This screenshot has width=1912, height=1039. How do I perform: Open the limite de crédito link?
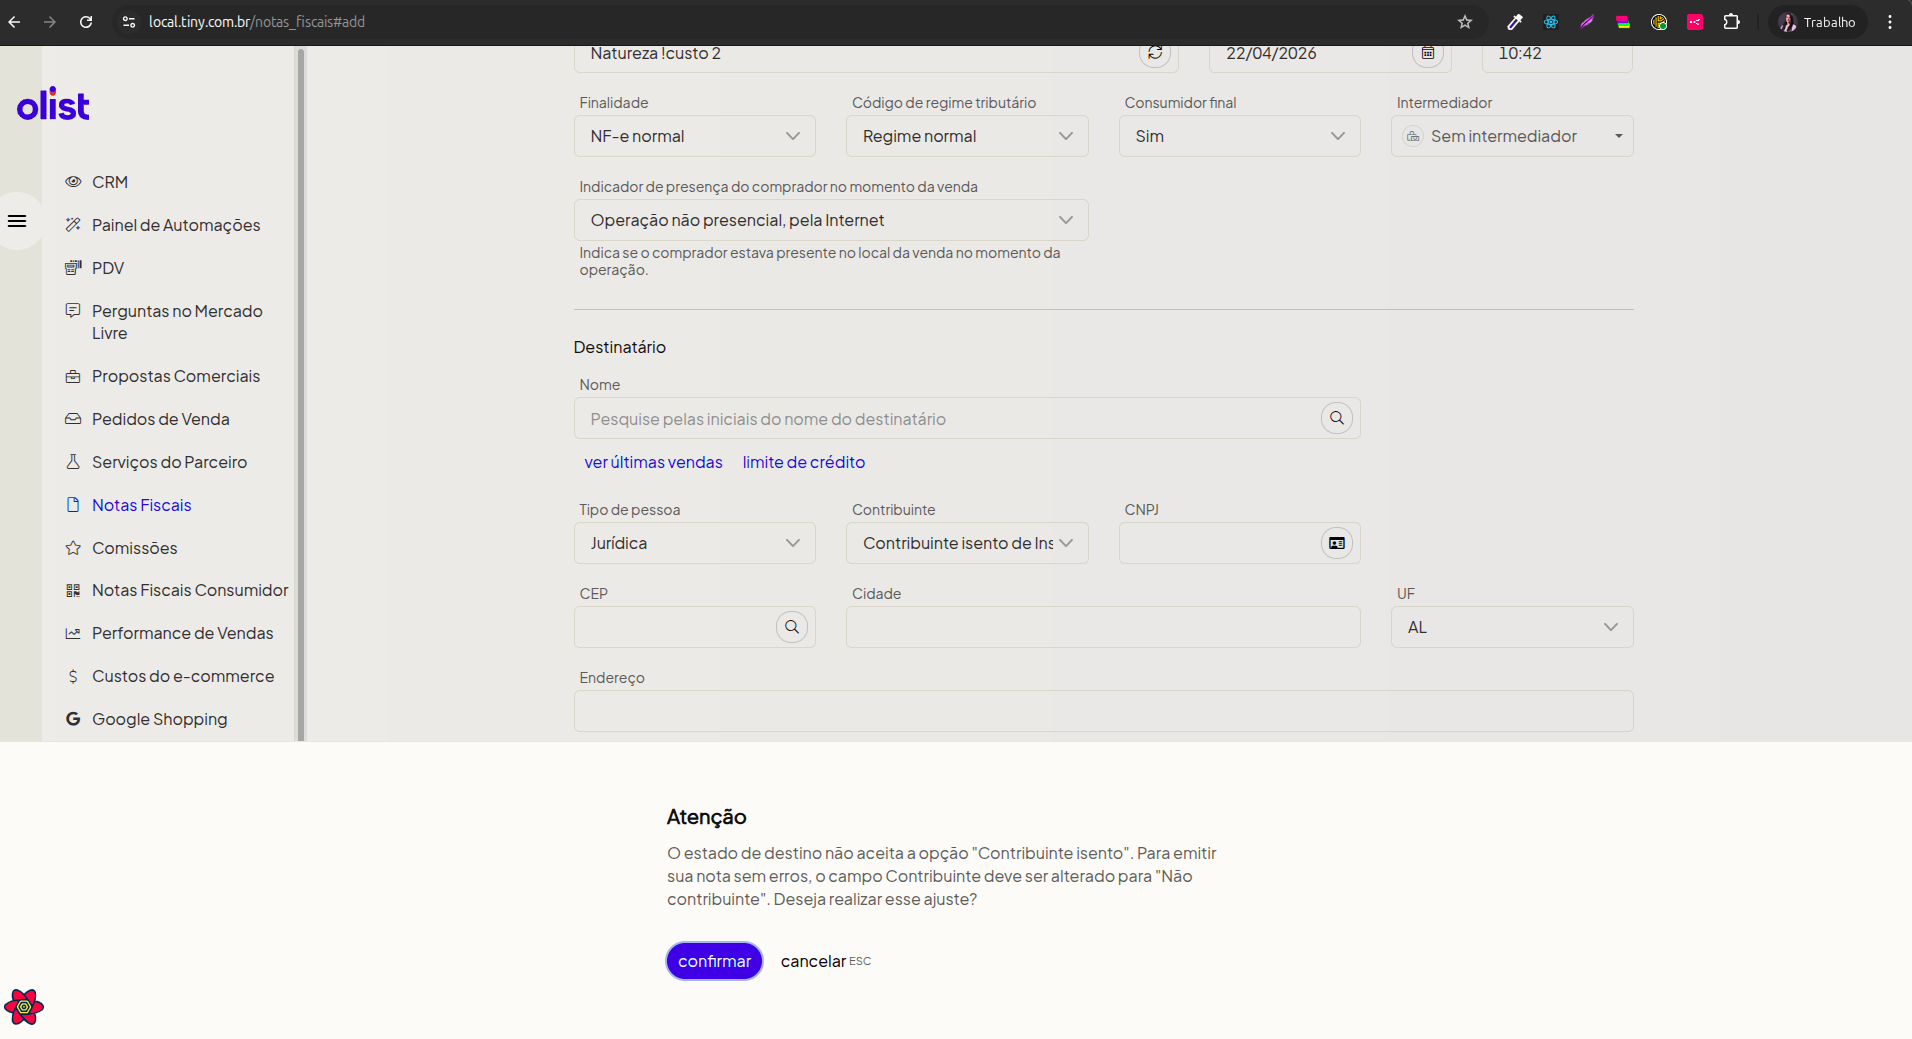804,462
